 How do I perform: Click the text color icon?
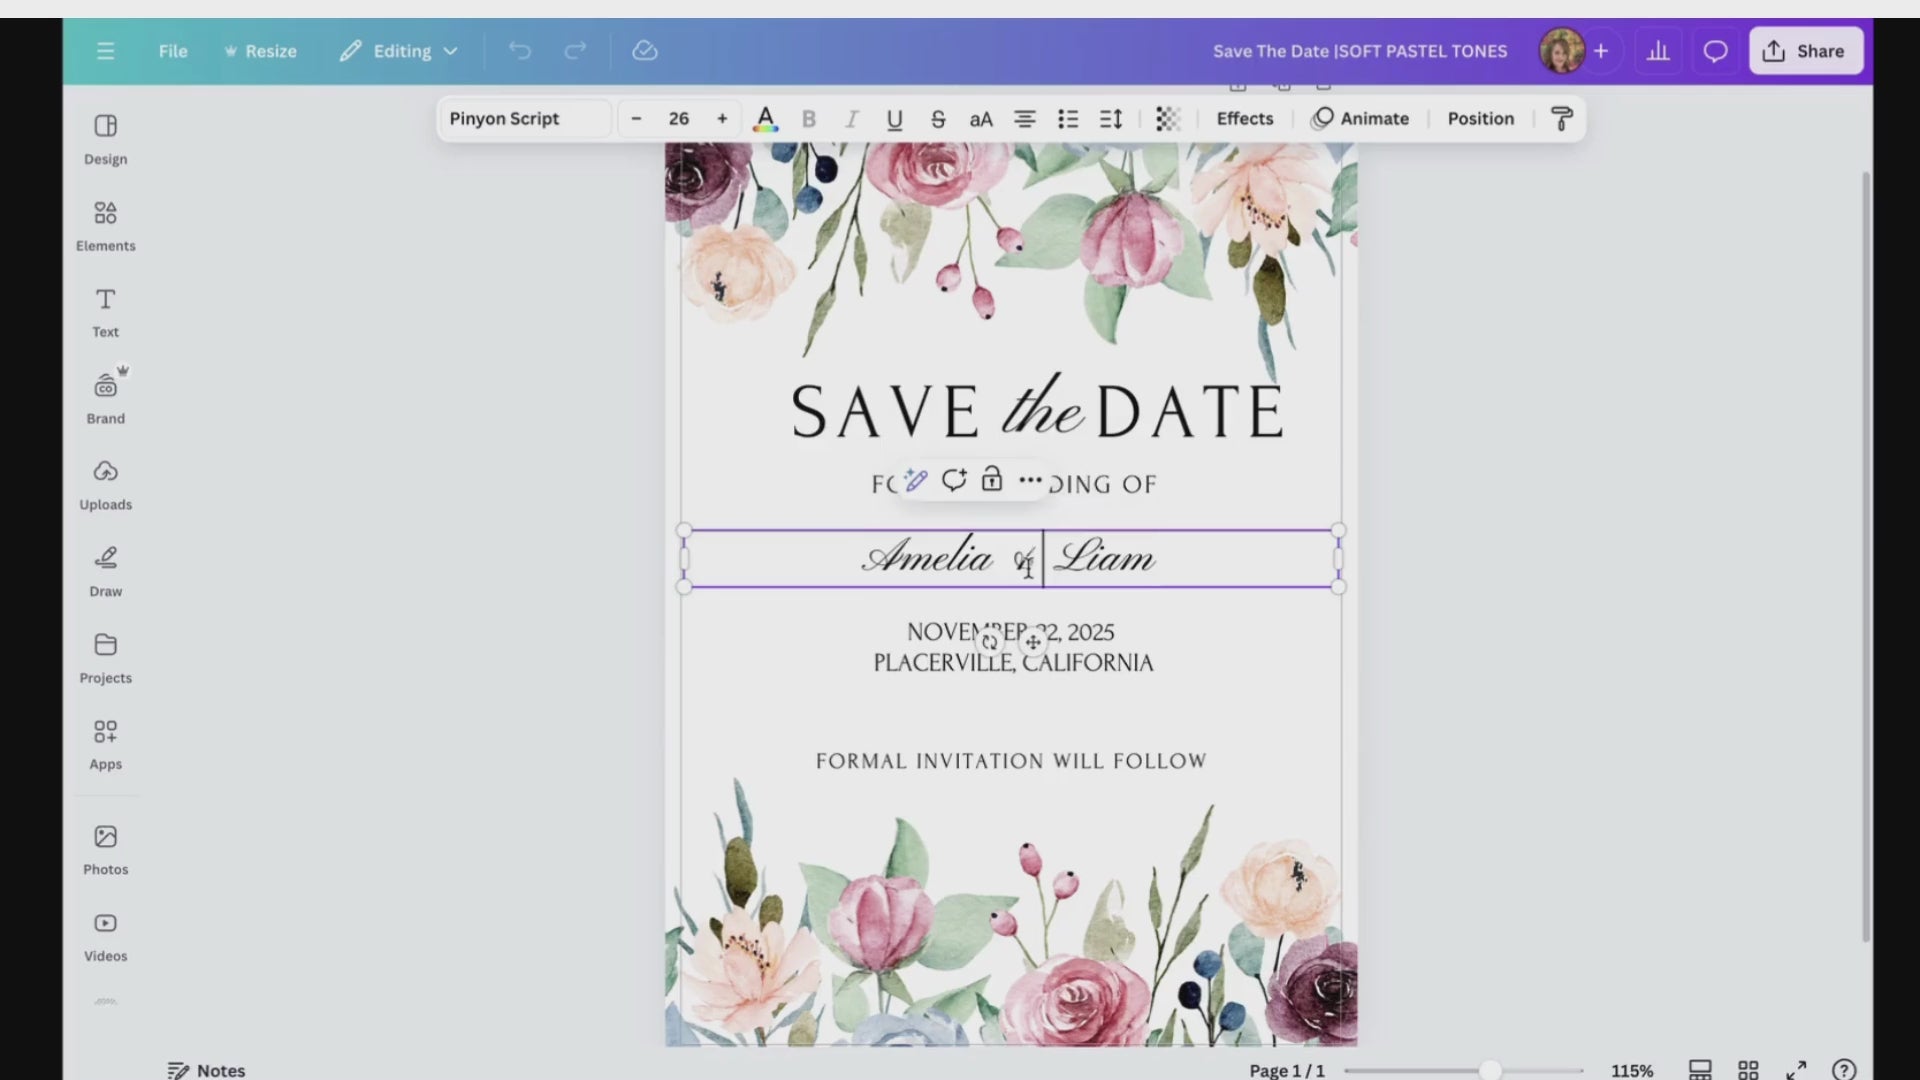(765, 119)
